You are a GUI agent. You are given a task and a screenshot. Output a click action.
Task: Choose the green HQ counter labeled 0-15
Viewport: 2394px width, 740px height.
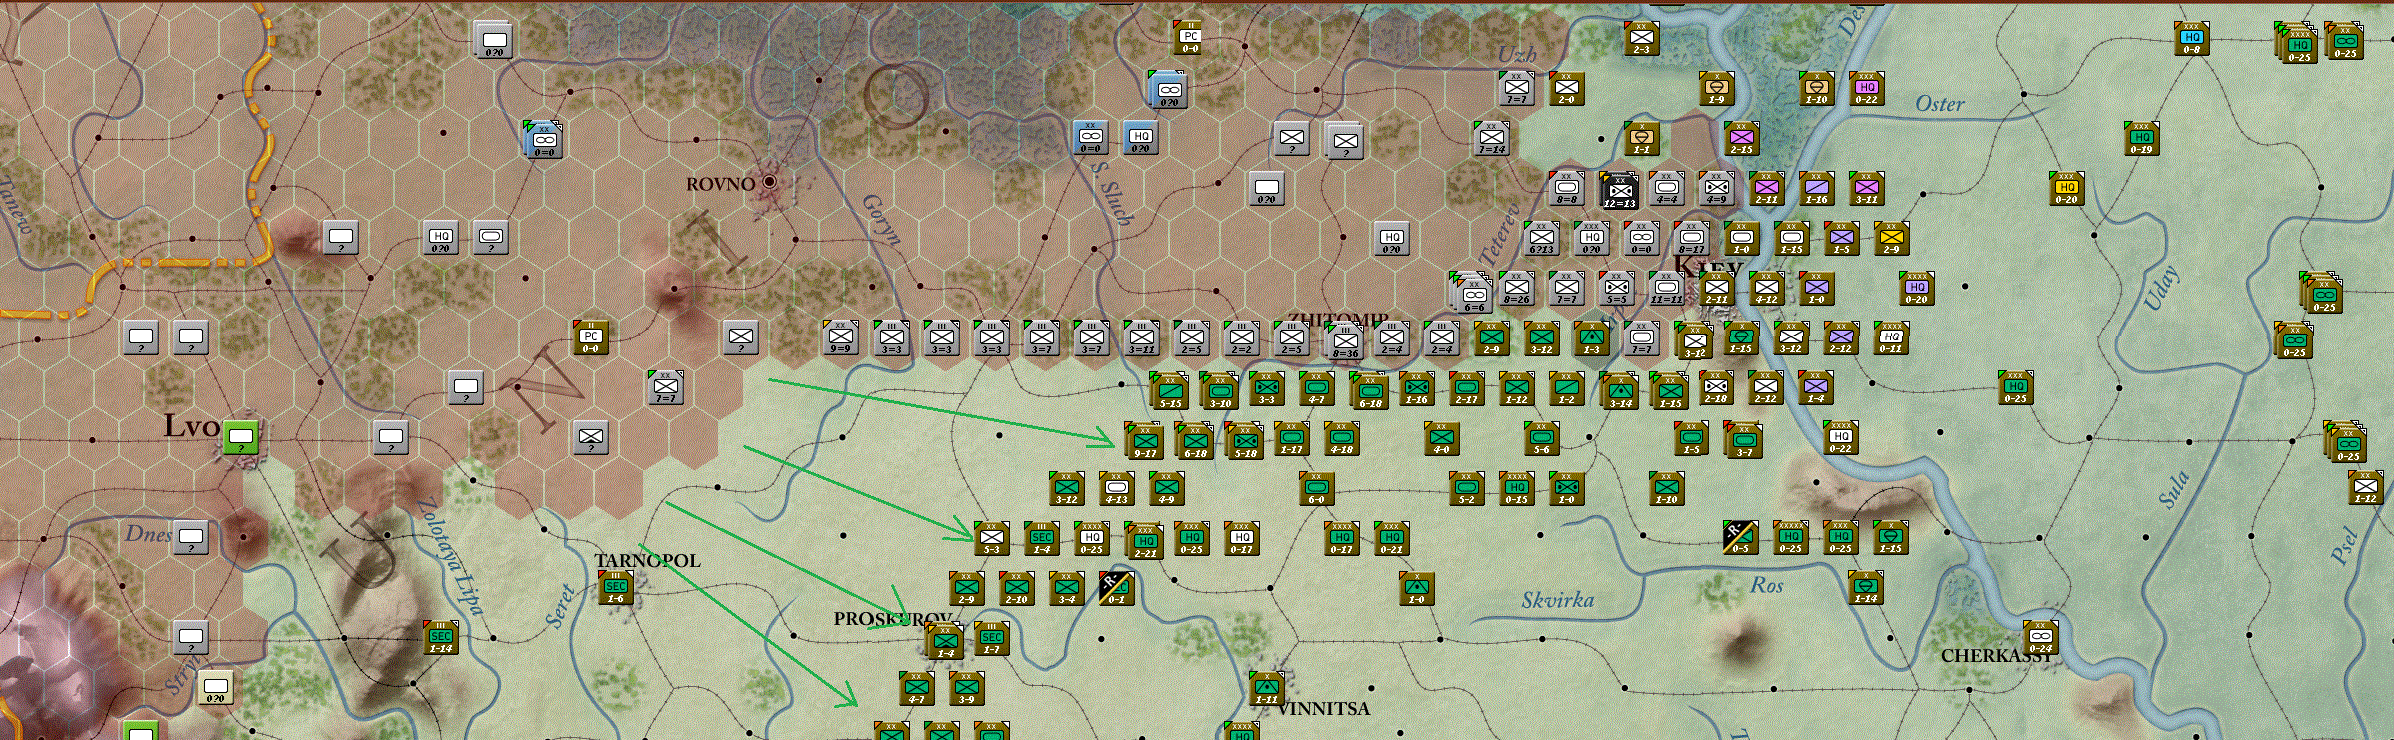coord(1516,488)
